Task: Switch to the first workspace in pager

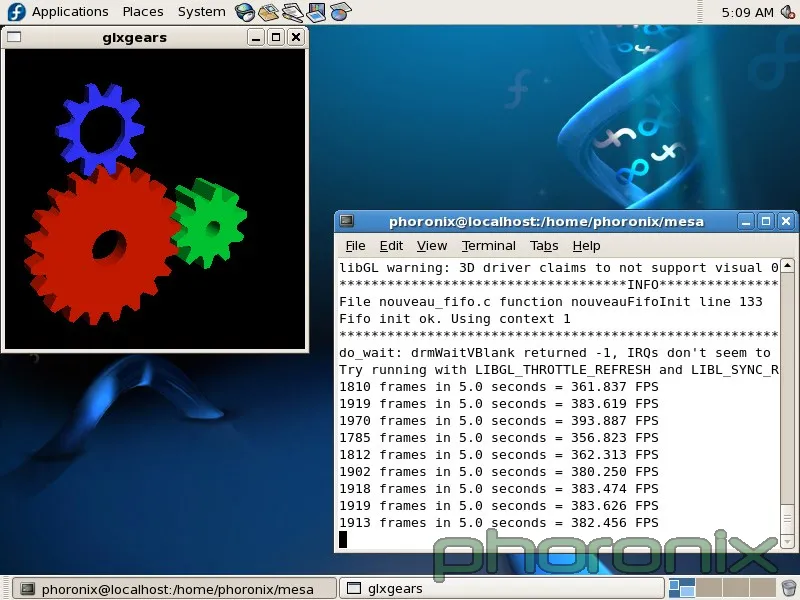Action: [x=682, y=588]
